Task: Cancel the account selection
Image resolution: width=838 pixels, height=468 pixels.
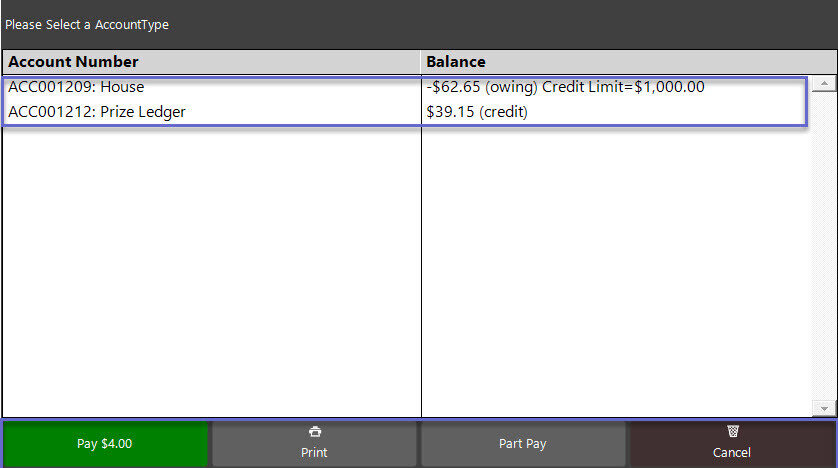Action: click(x=732, y=443)
